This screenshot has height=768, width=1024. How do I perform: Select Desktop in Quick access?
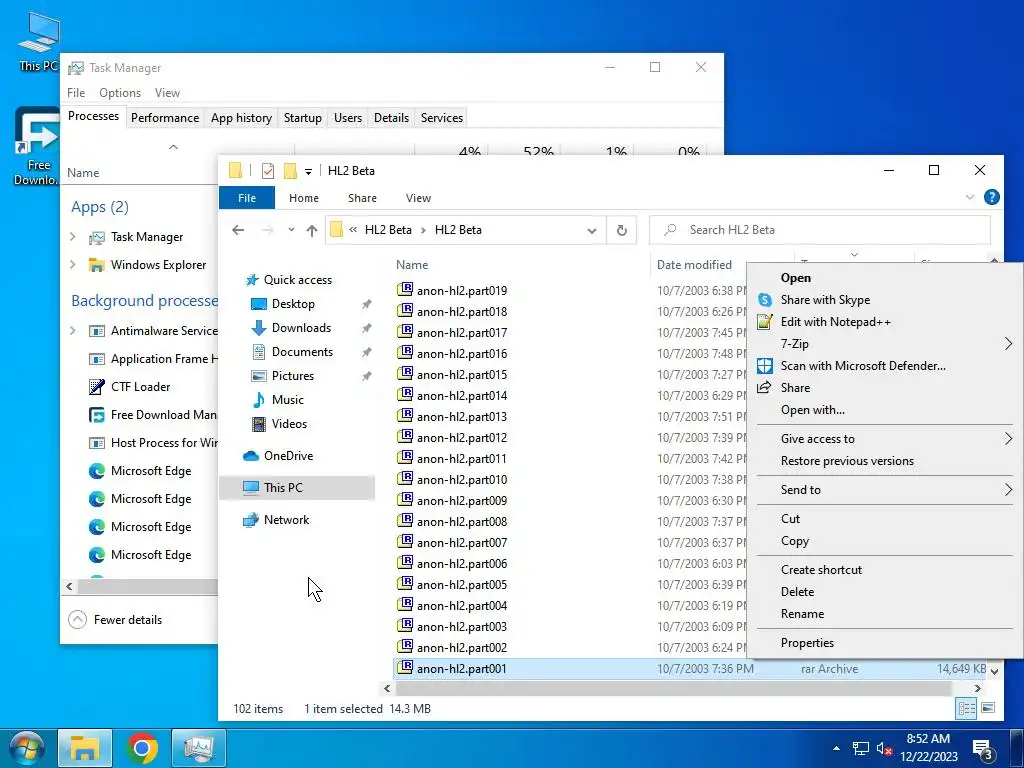pos(293,304)
